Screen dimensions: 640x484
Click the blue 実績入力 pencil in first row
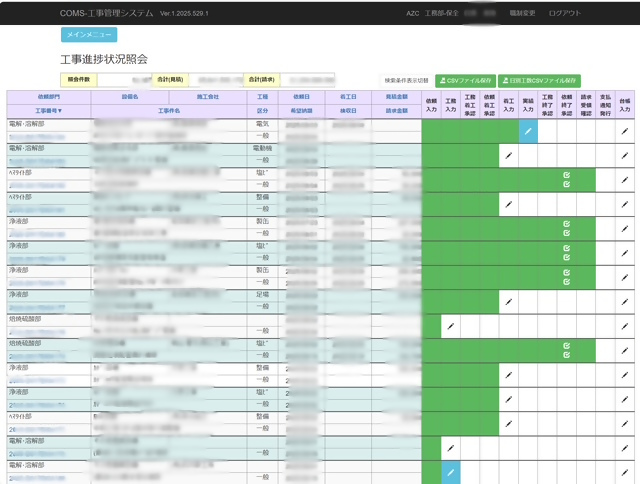527,131
